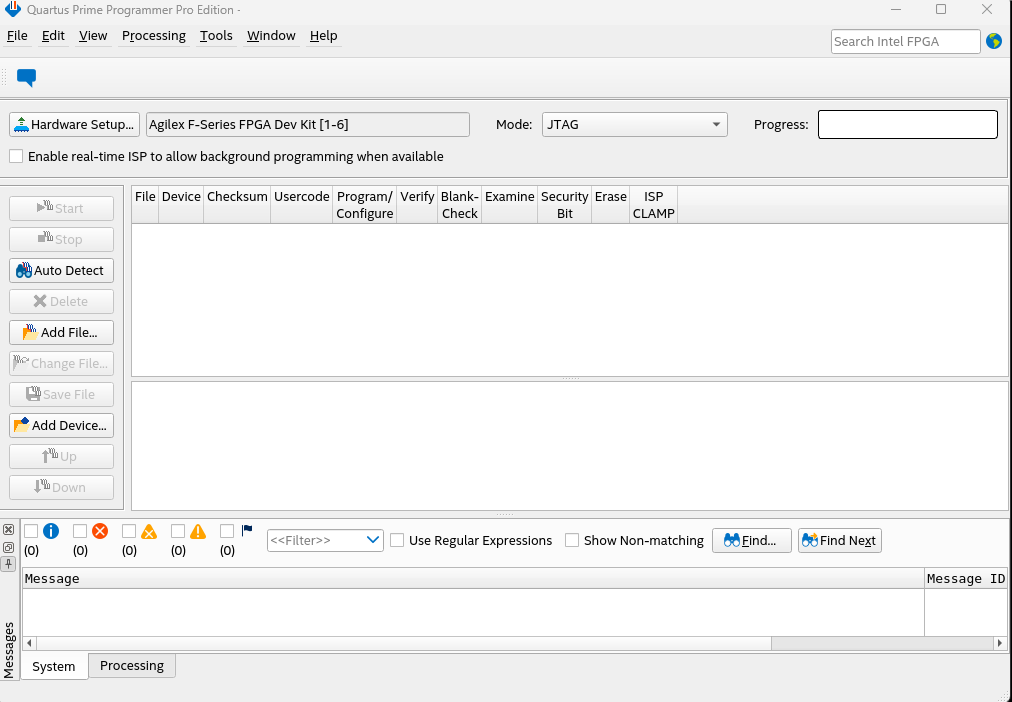Click the Search Intel FPGA input field
Viewport: 1012px width, 702px height.
pyautogui.click(x=905, y=41)
